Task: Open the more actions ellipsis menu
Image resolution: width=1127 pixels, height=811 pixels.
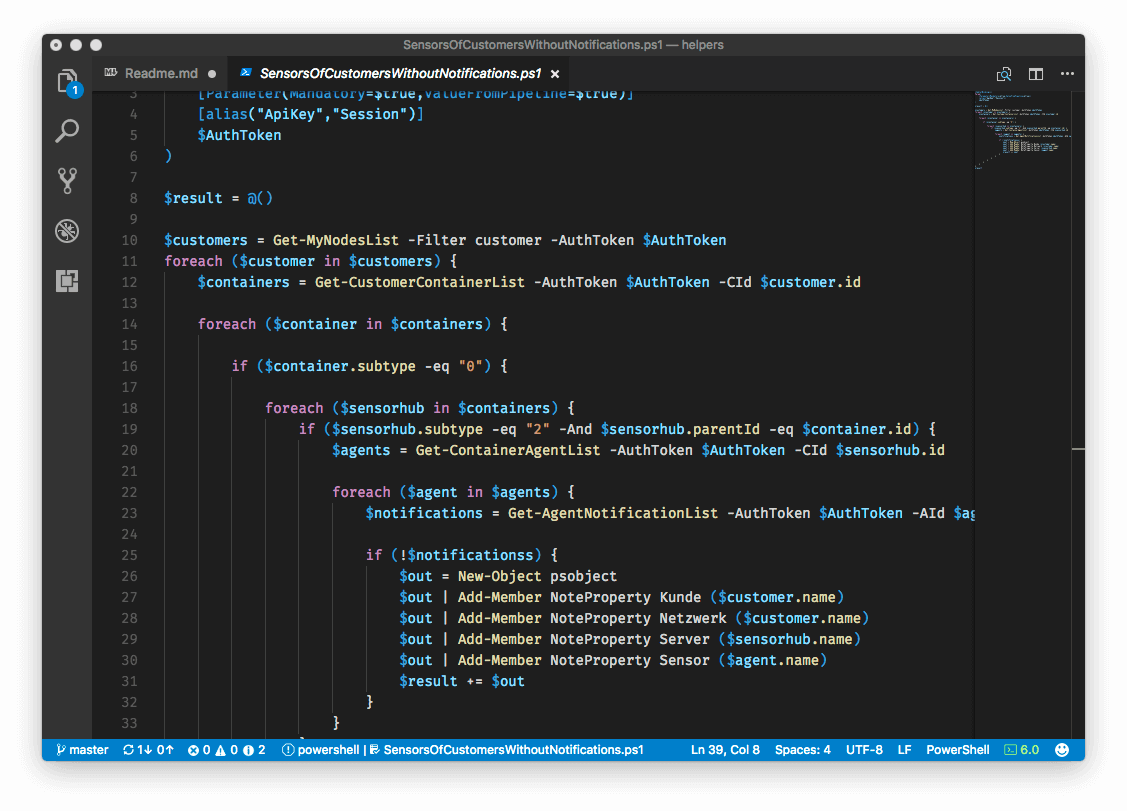Action: 1067,74
